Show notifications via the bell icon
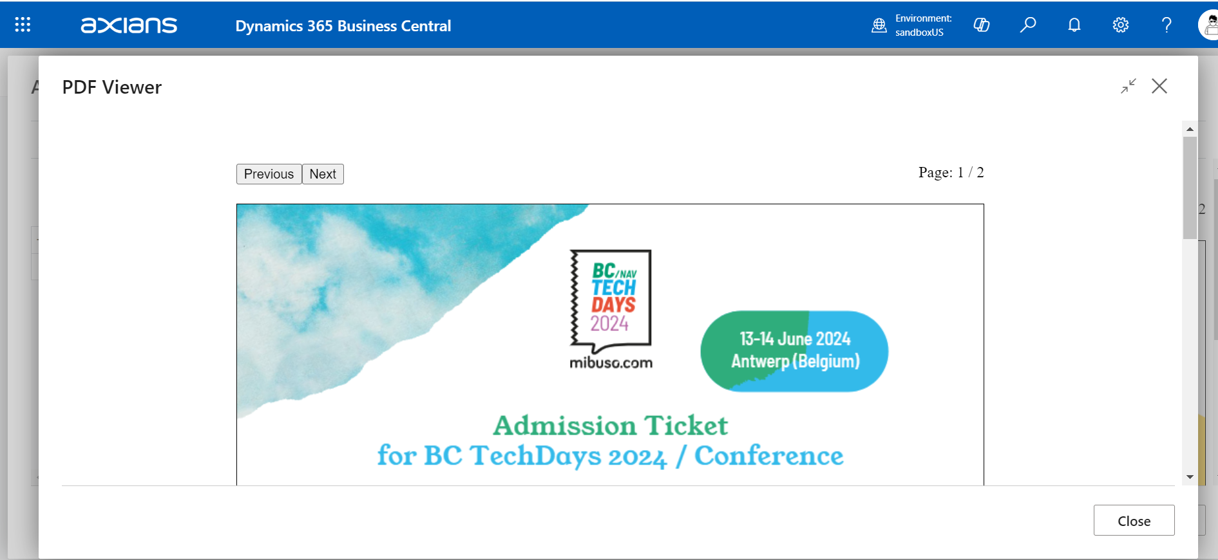This screenshot has width=1218, height=560. [x=1074, y=25]
